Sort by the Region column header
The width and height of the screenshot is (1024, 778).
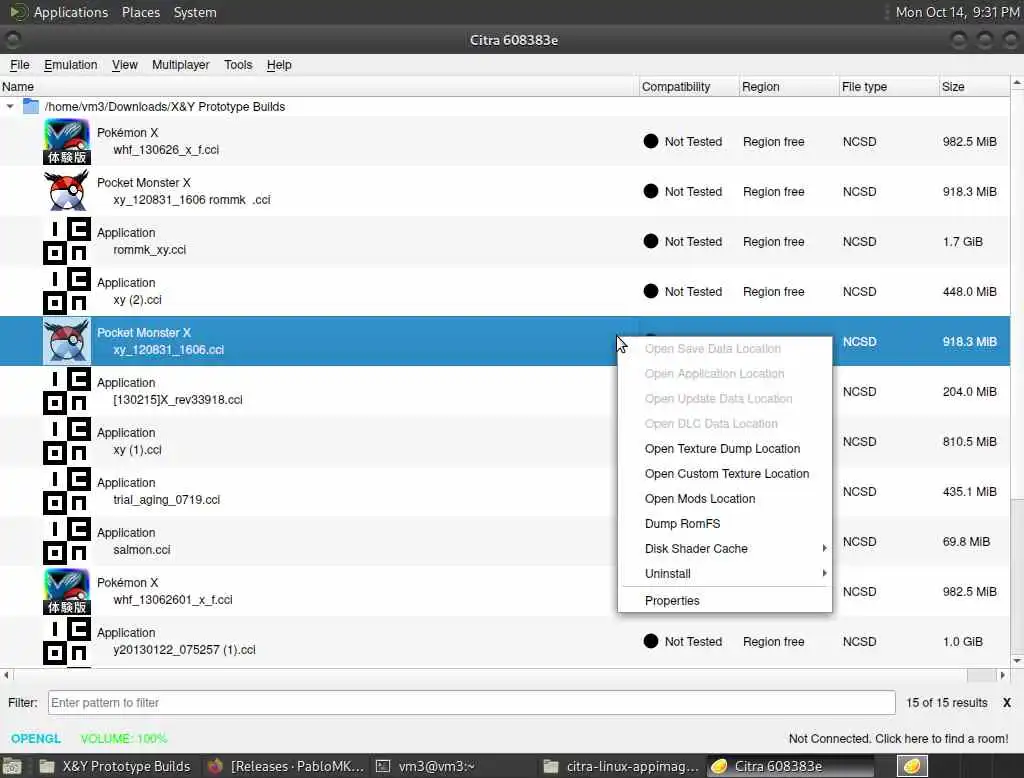pyautogui.click(x=789, y=86)
